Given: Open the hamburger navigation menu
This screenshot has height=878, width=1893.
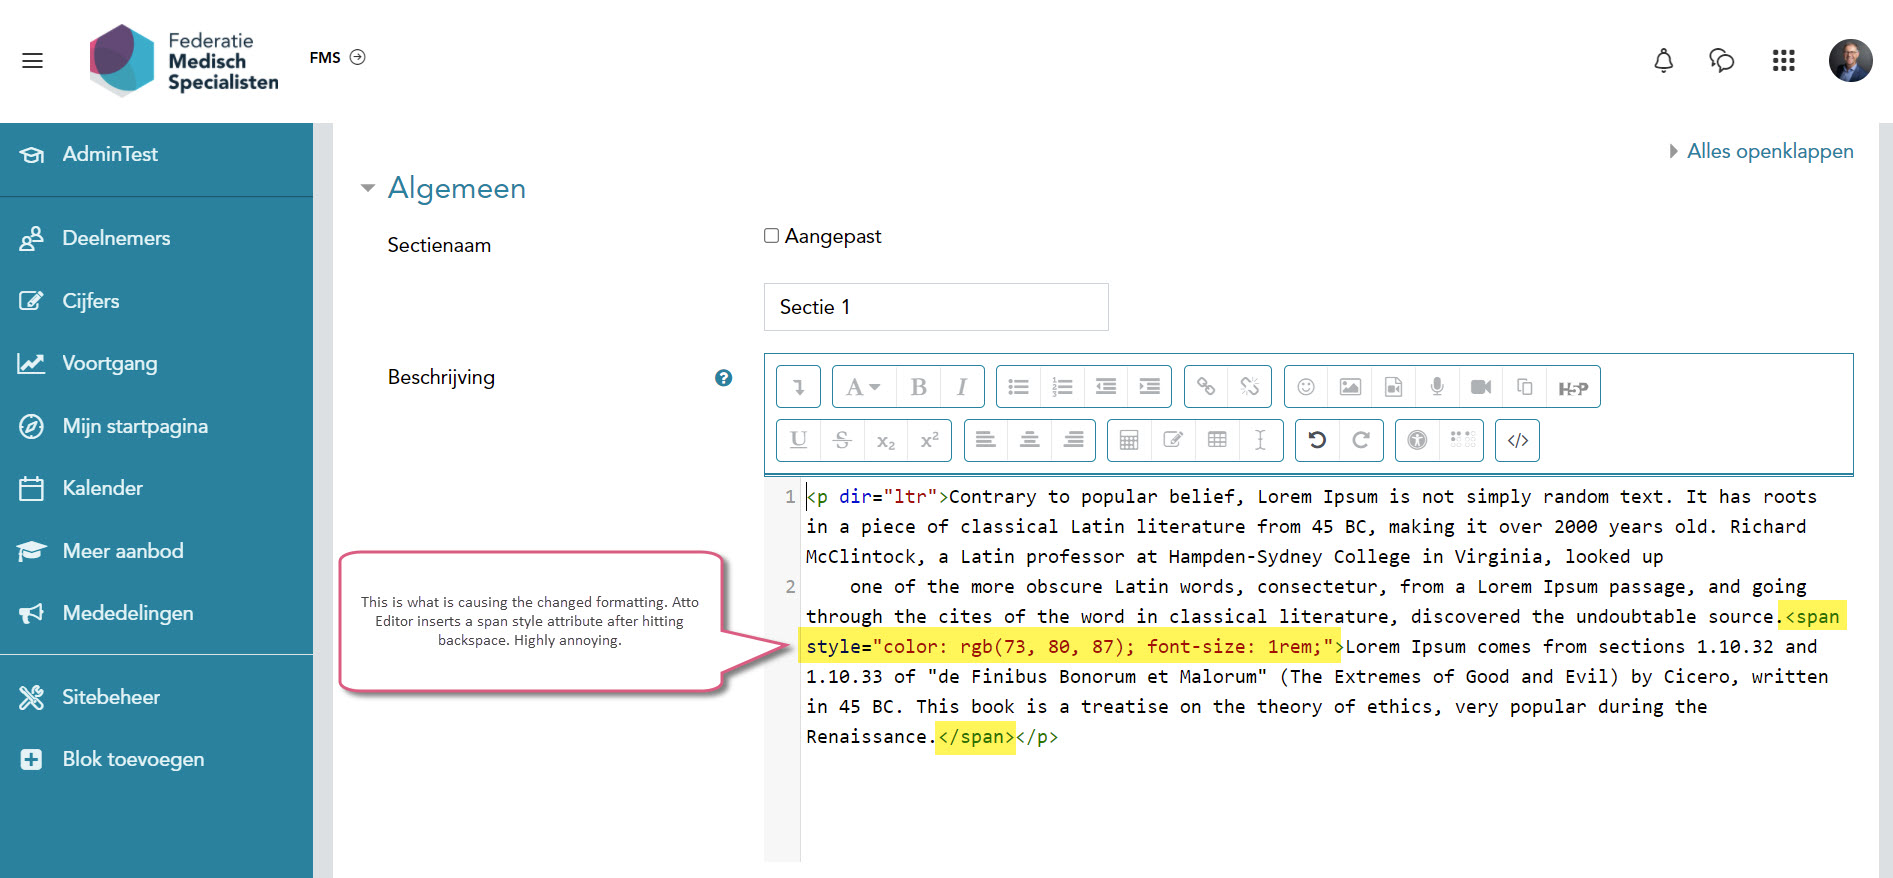Looking at the screenshot, I should [x=32, y=60].
